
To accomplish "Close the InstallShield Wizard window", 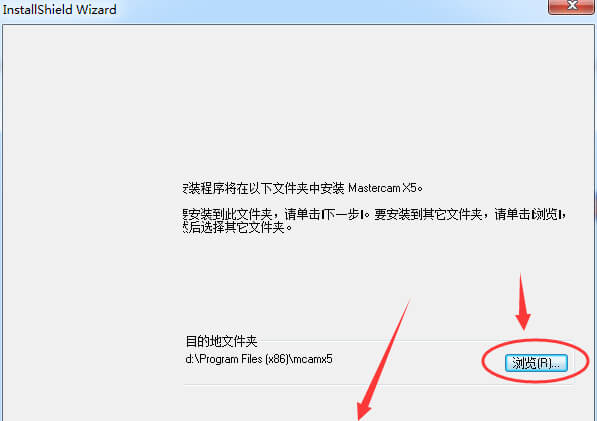I will (572, 6).
